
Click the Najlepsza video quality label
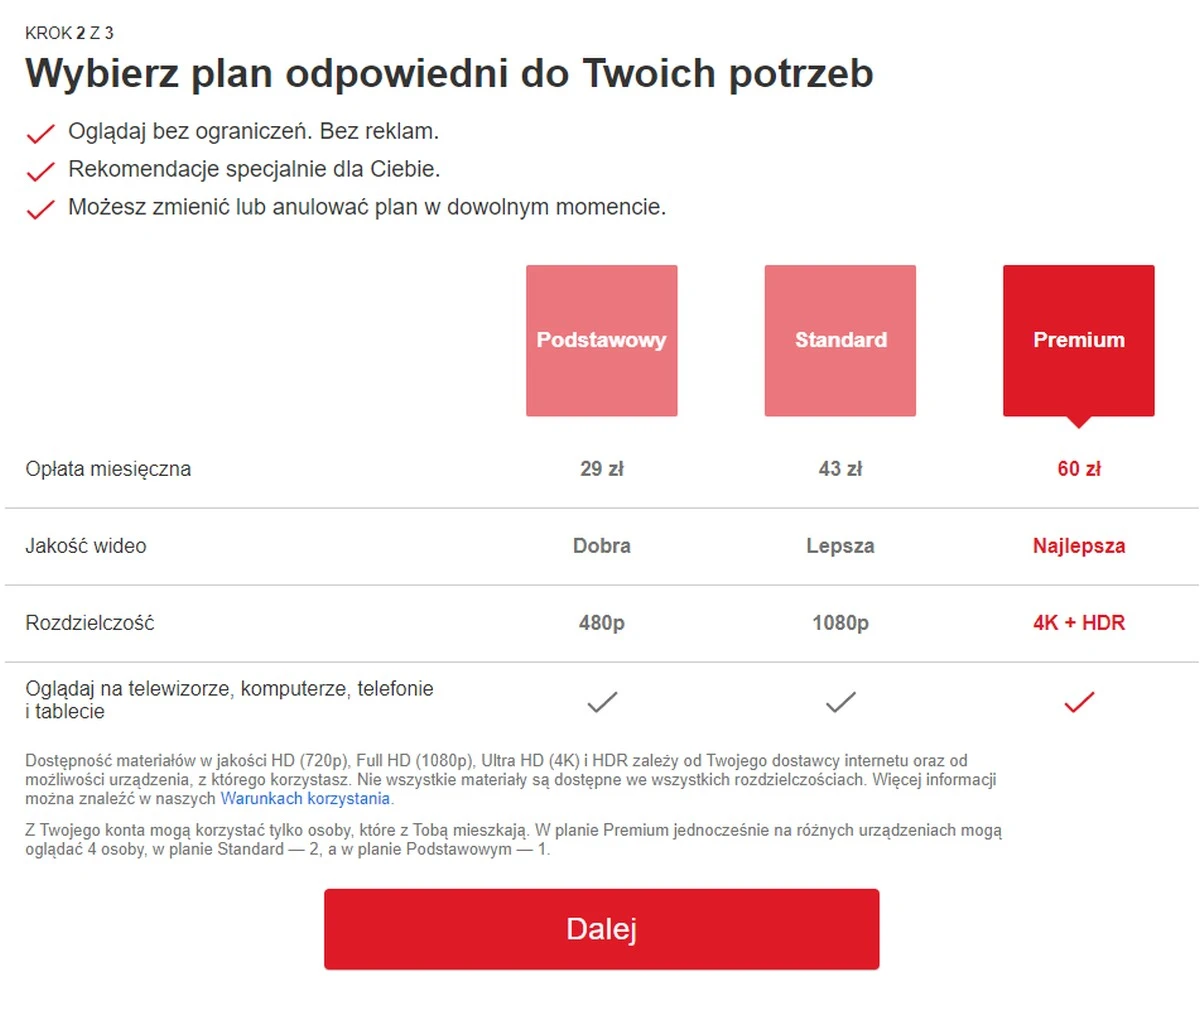point(1079,546)
